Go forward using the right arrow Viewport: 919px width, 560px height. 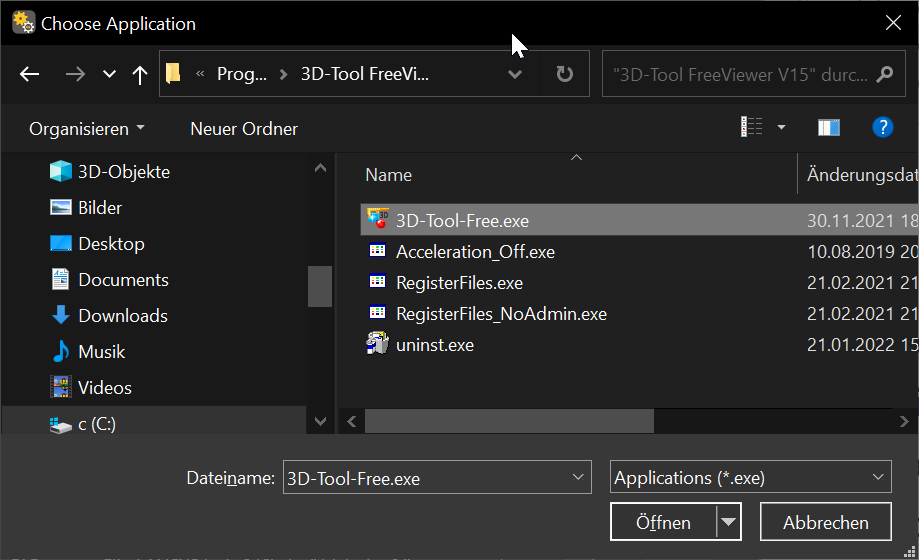(x=75, y=74)
